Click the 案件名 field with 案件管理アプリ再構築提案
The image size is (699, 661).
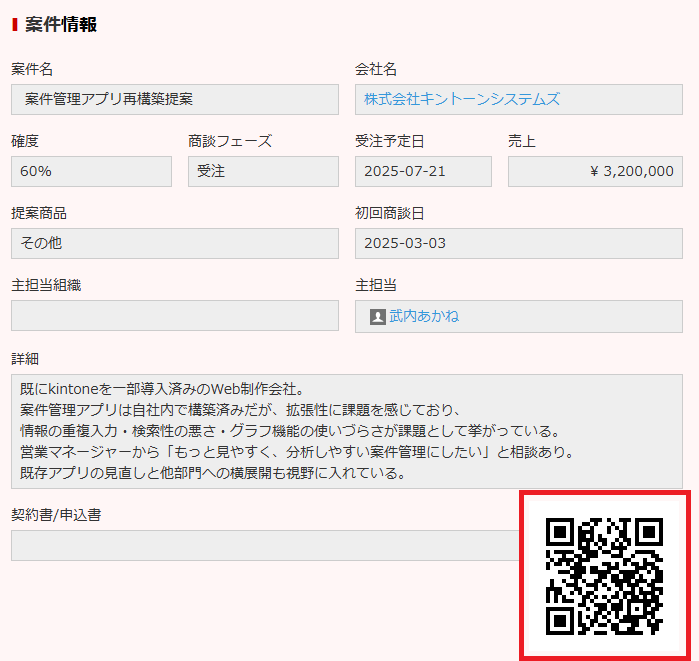click(175, 99)
